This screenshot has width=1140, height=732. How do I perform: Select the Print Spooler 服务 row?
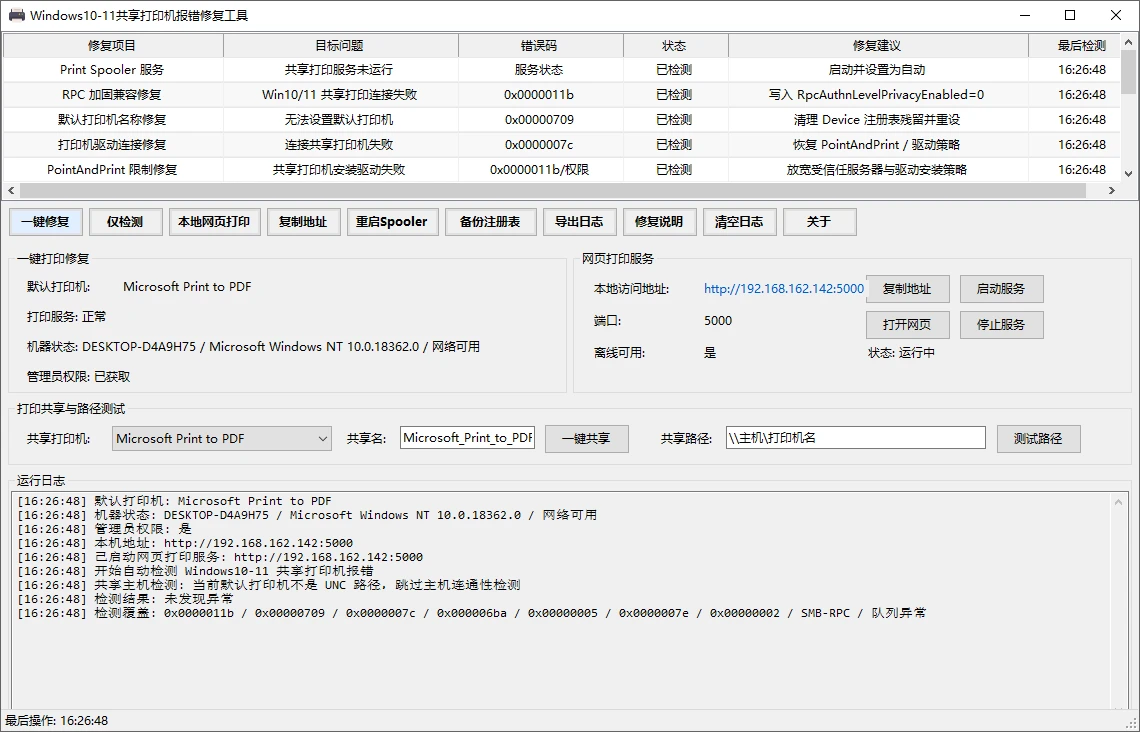pyautogui.click(x=563, y=70)
